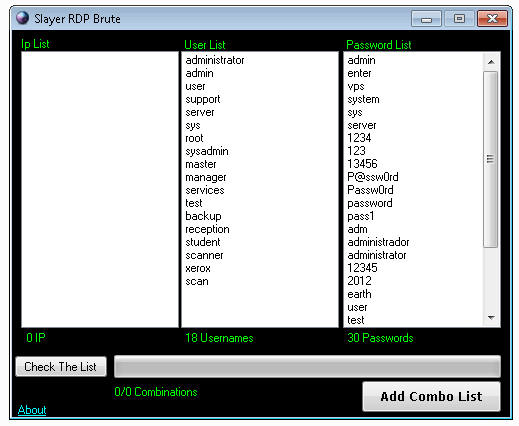This screenshot has width=519, height=426.
Task: Select '13456' in the Password List
Action: (x=362, y=164)
